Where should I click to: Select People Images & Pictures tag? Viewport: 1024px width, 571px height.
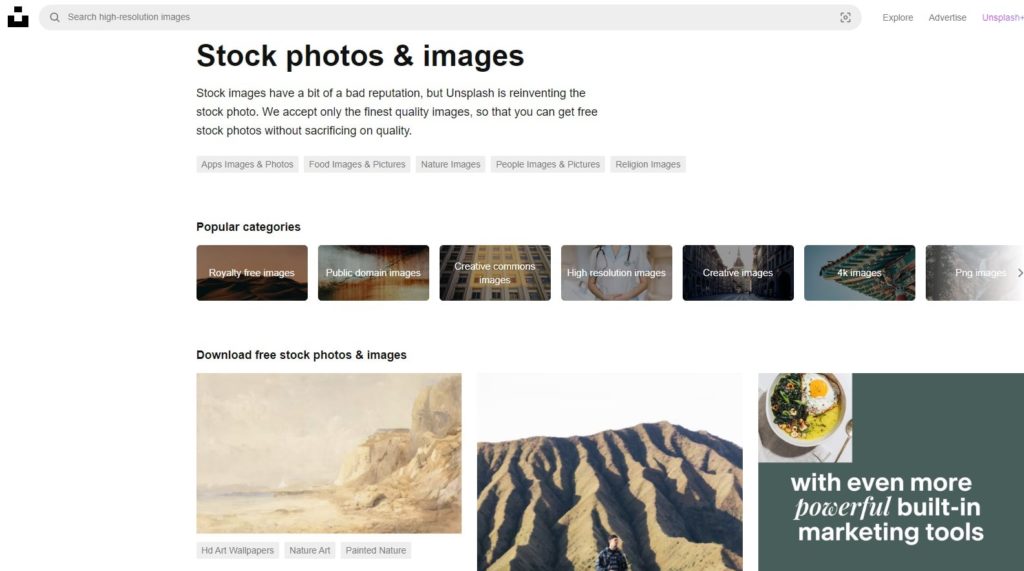click(548, 164)
